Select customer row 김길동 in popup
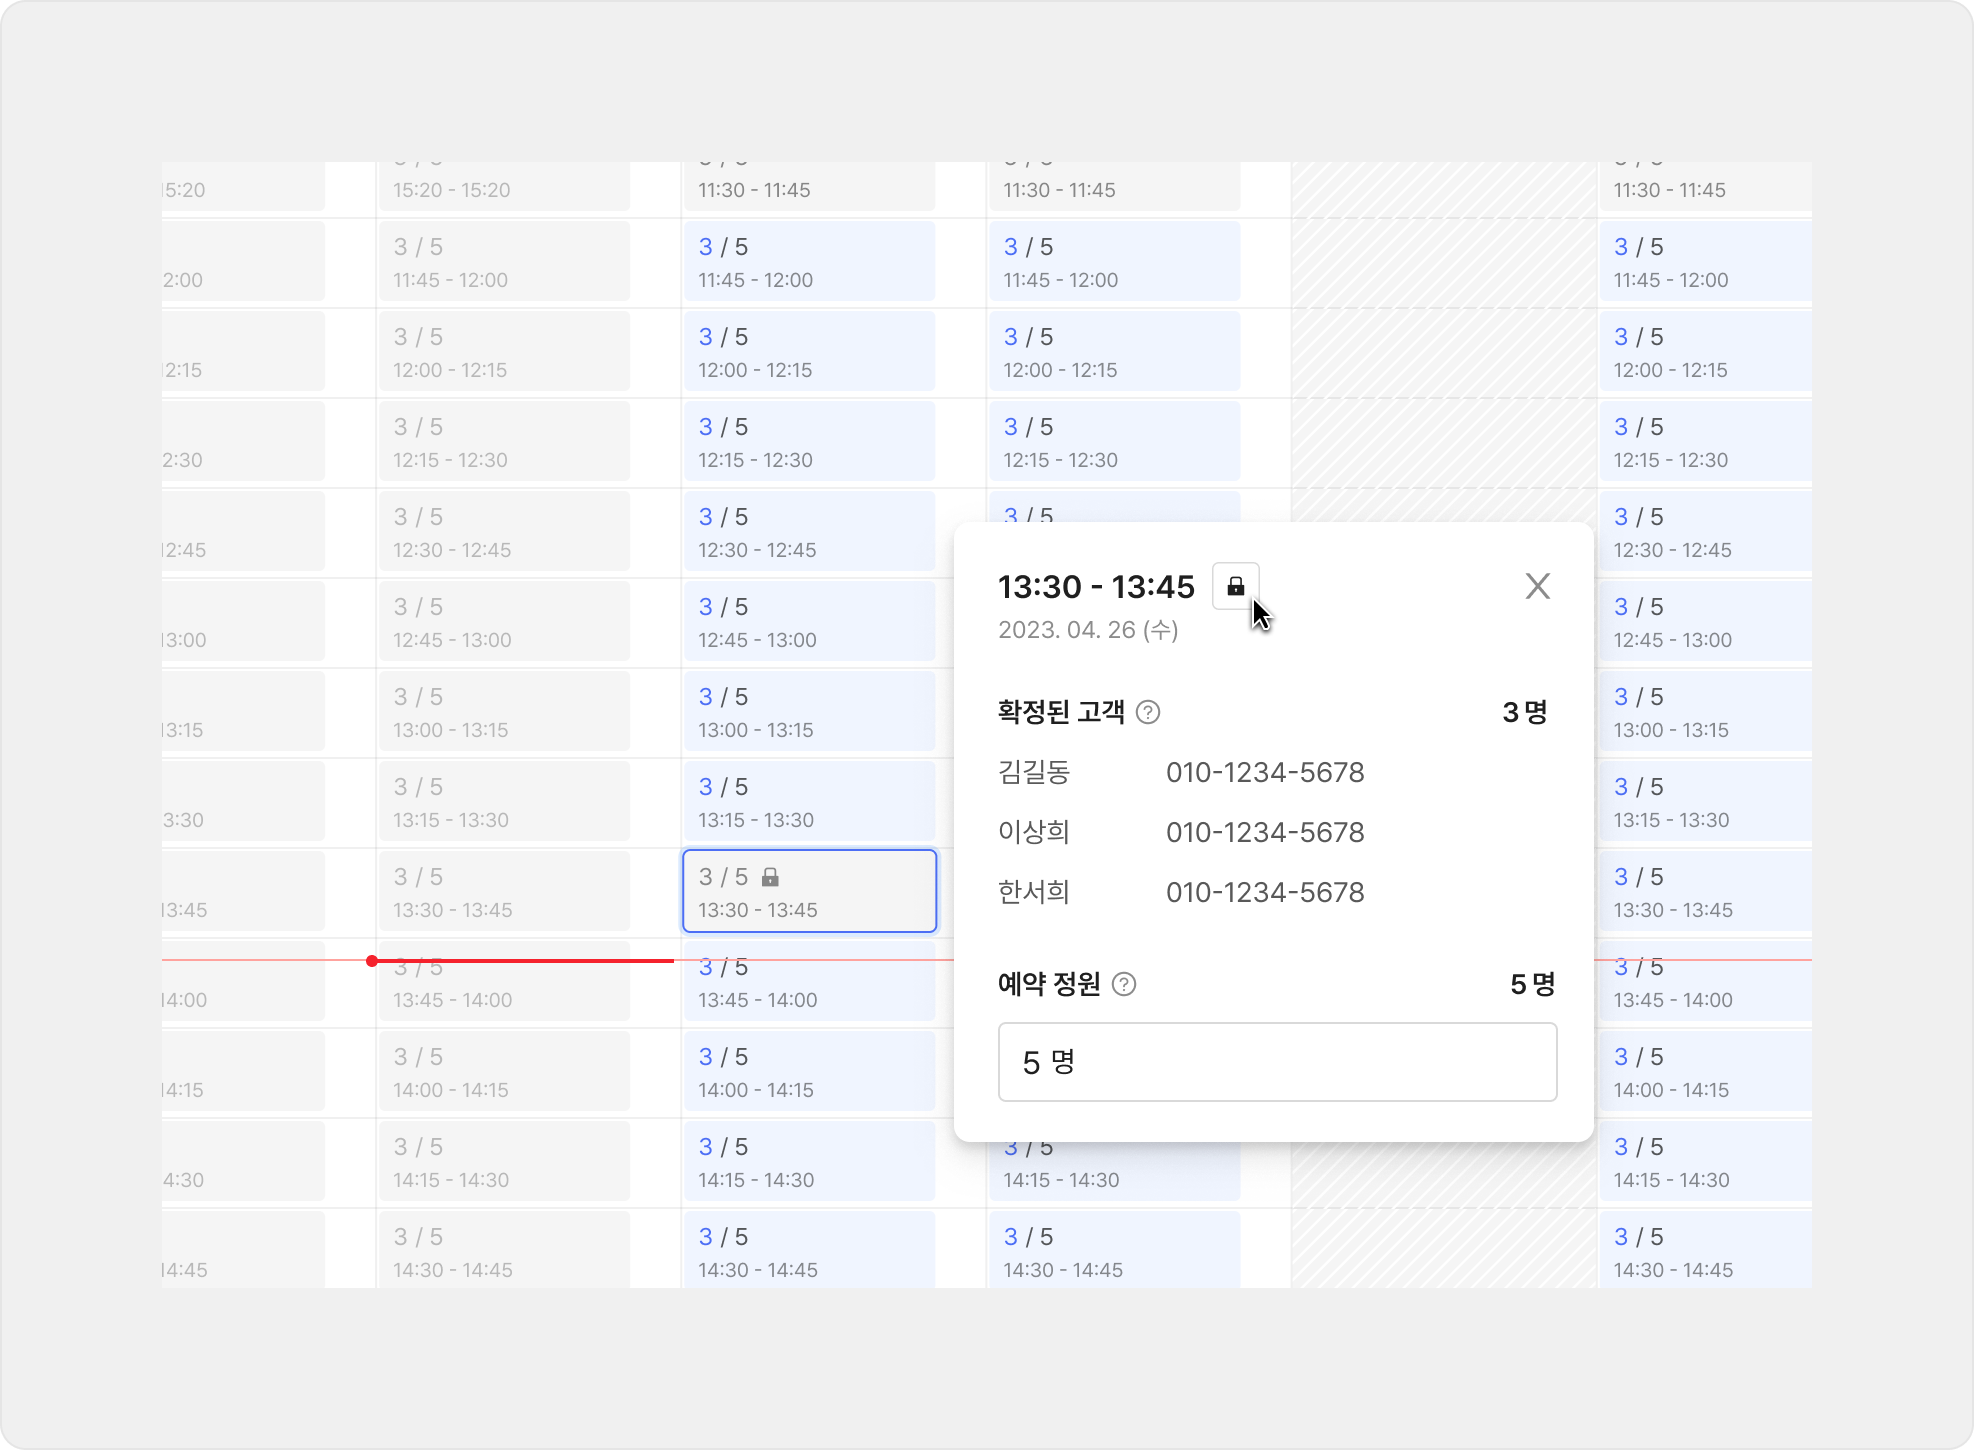The width and height of the screenshot is (1974, 1450). 1035,772
